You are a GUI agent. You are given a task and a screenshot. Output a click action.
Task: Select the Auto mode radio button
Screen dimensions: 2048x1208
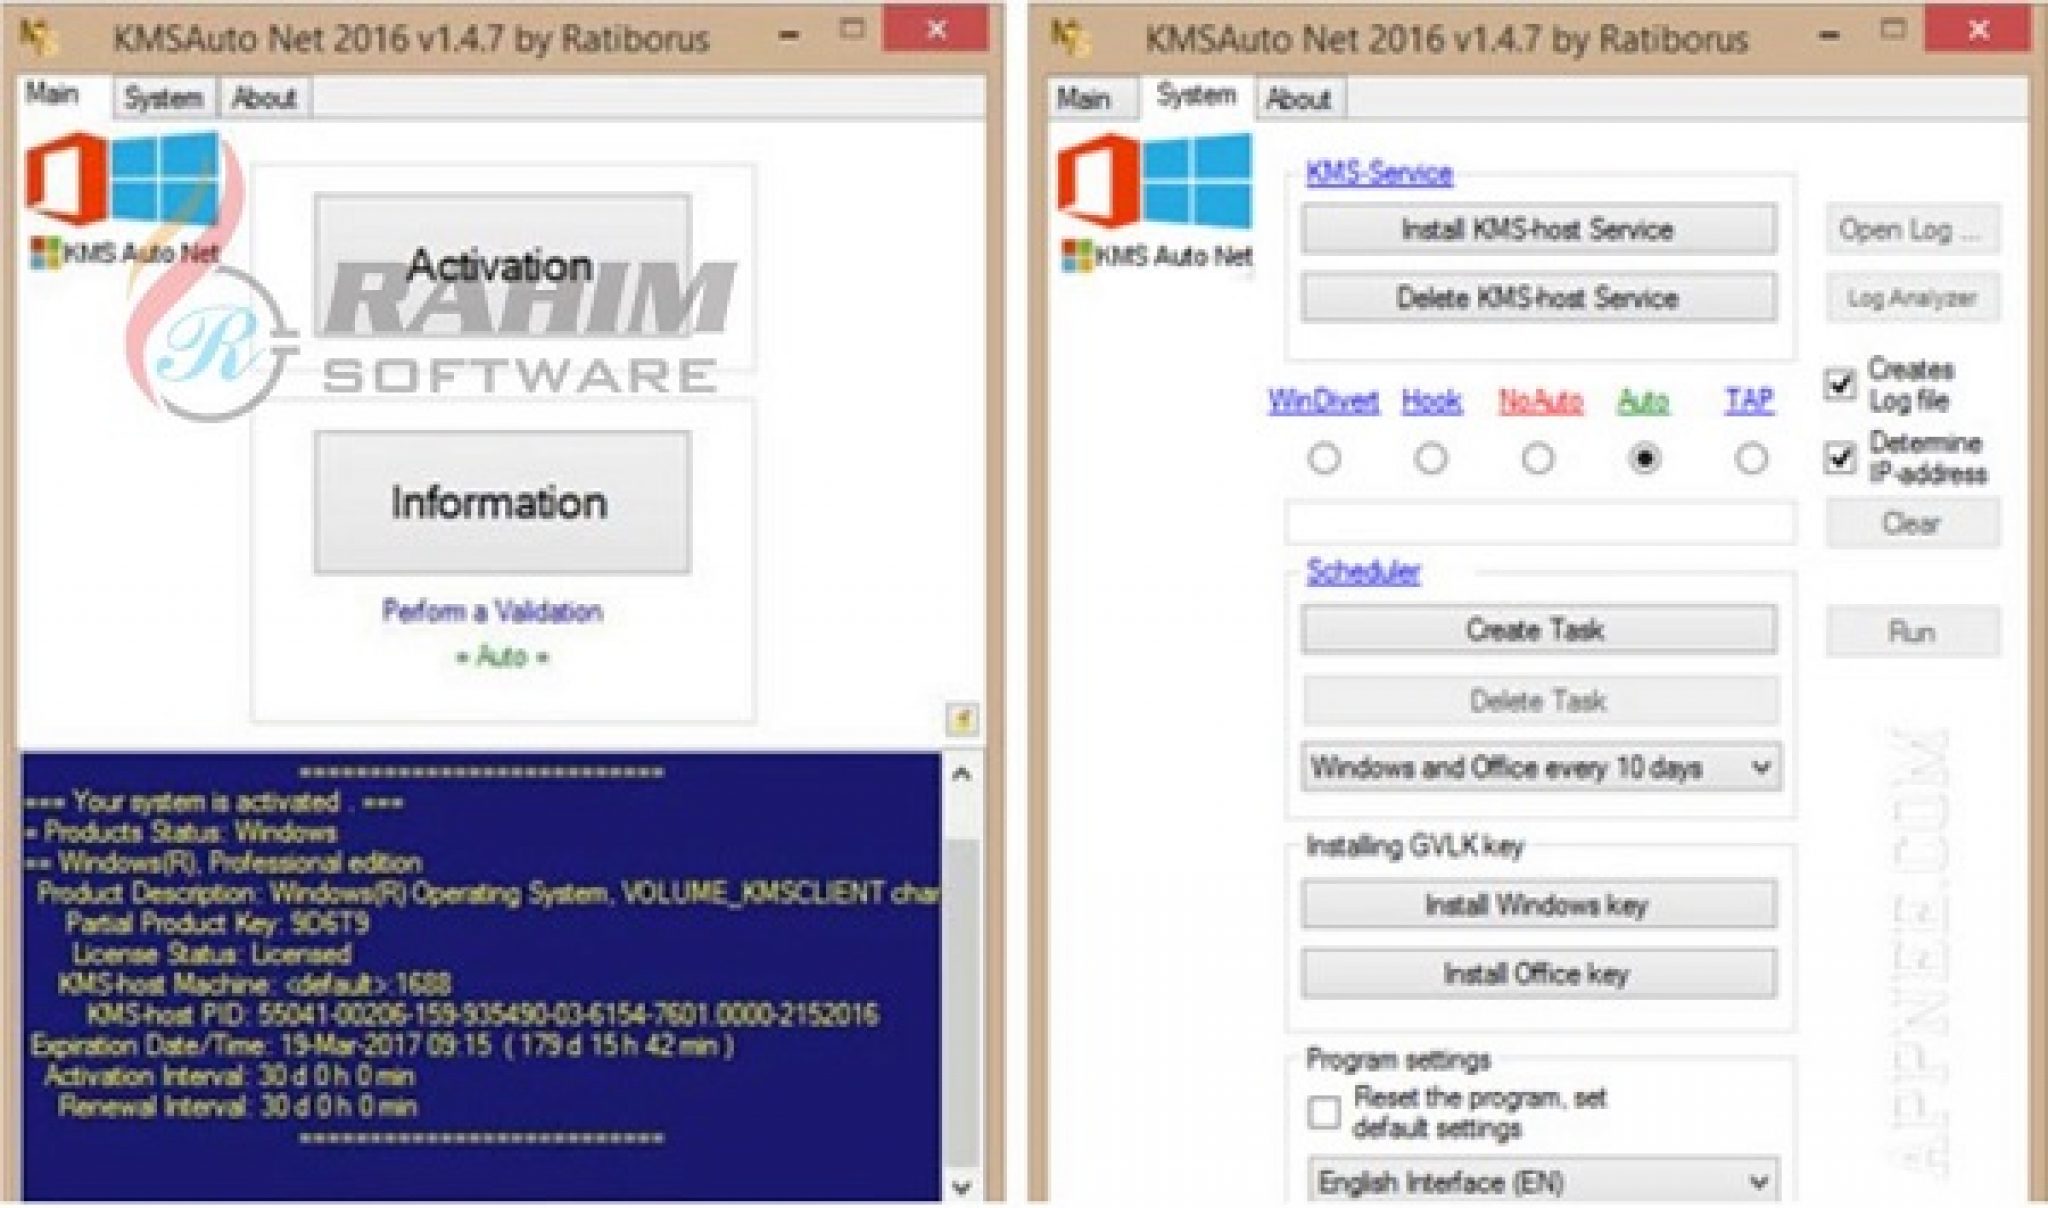point(1644,459)
